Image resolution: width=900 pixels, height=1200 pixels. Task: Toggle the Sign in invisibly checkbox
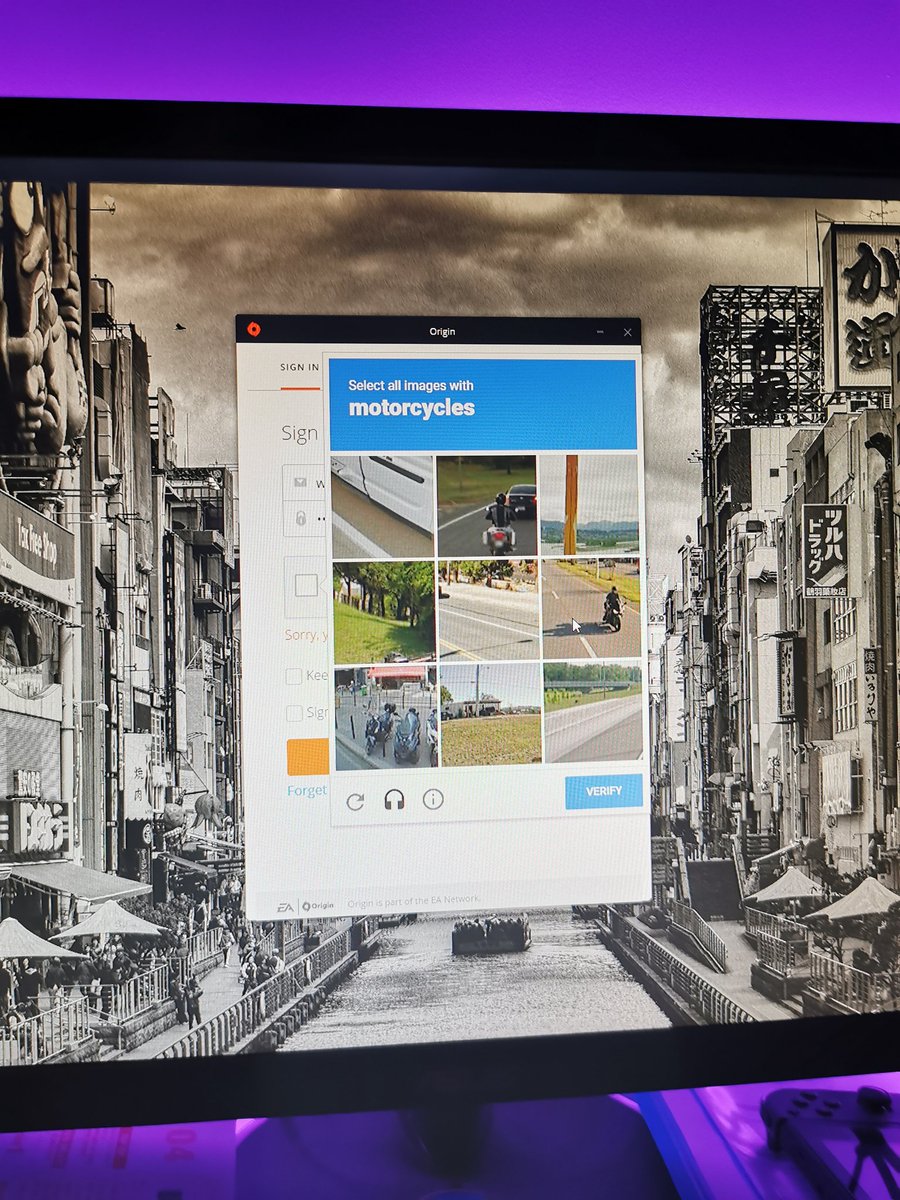294,713
